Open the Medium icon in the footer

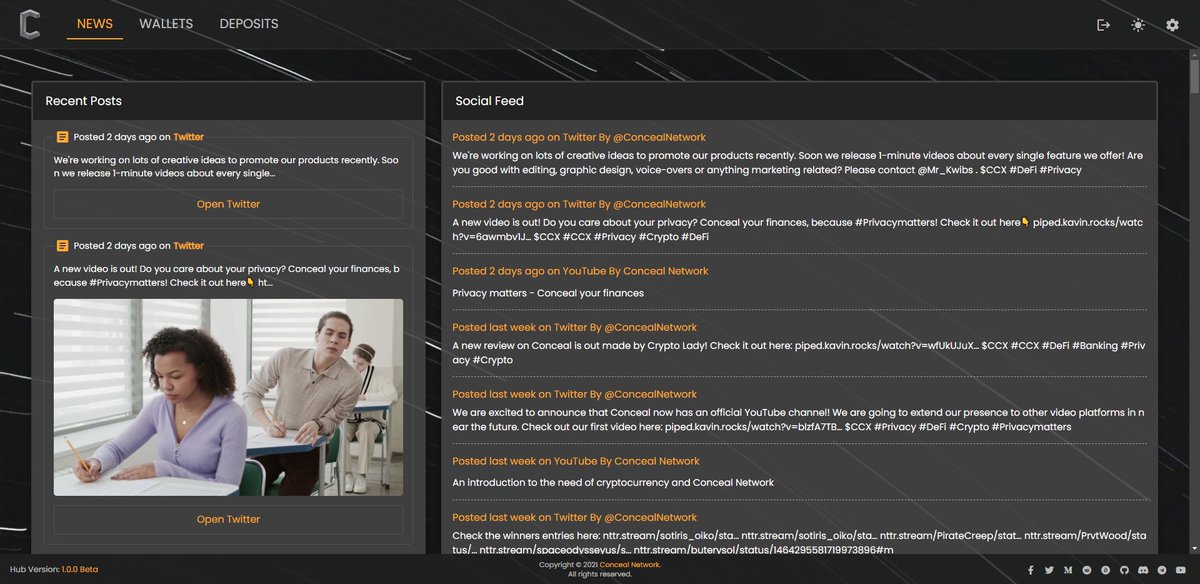tap(1068, 569)
